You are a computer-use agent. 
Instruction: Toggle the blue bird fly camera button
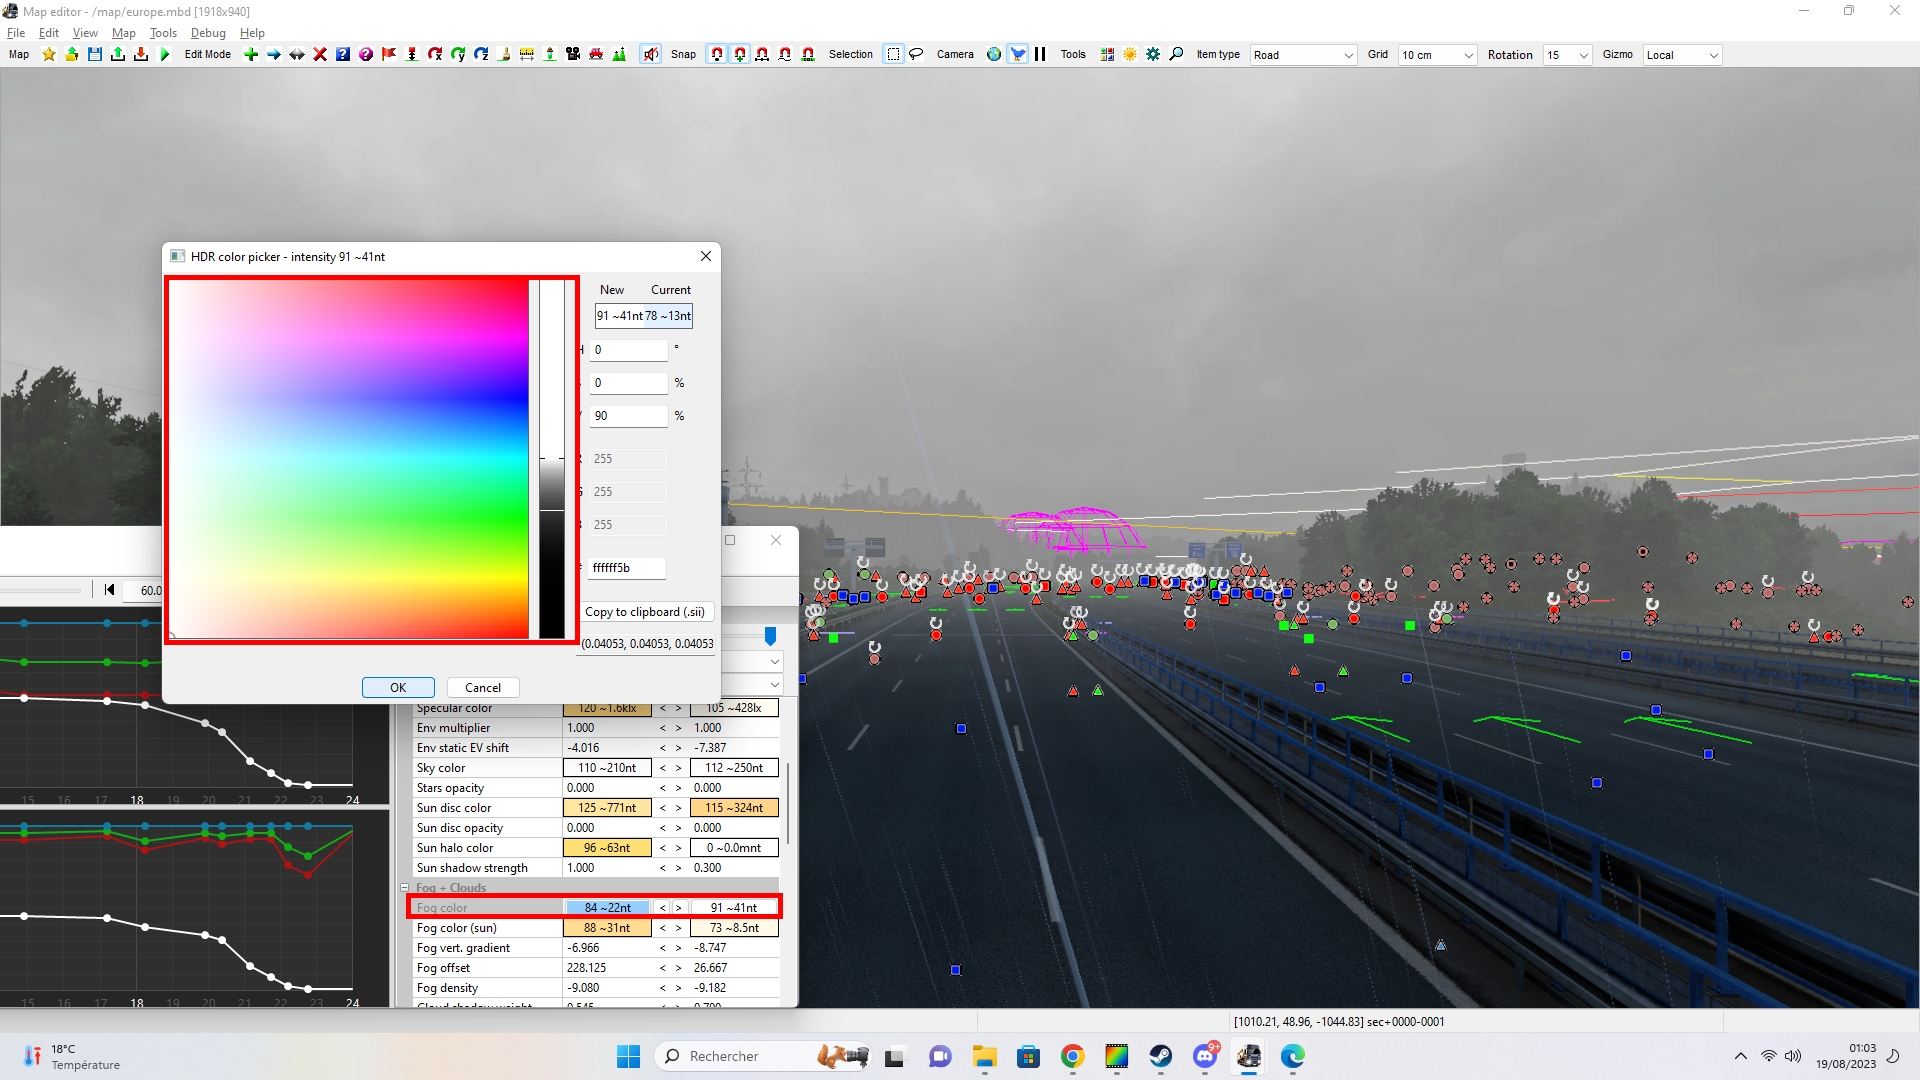click(1017, 55)
